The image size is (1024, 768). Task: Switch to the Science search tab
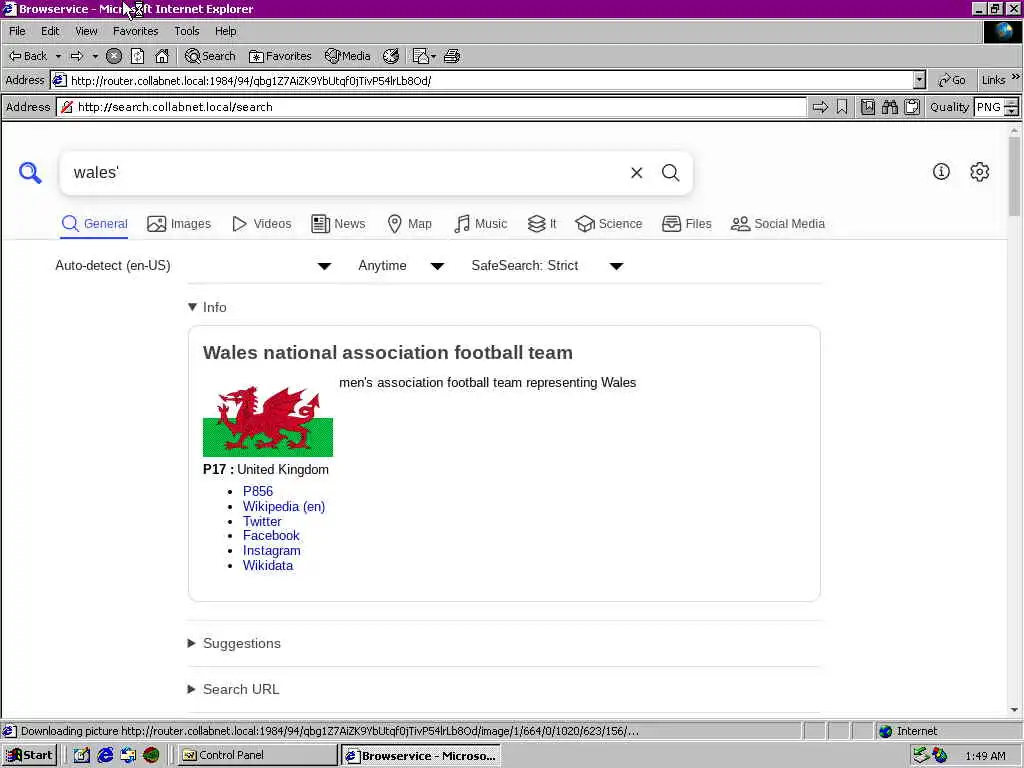[x=609, y=224]
